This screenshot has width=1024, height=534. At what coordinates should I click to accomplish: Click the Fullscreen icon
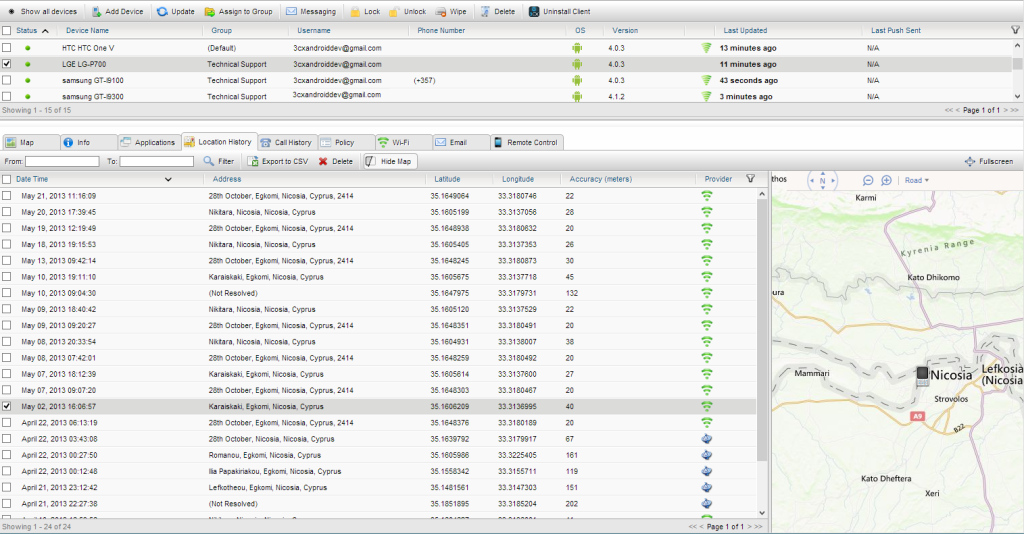pyautogui.click(x=970, y=161)
